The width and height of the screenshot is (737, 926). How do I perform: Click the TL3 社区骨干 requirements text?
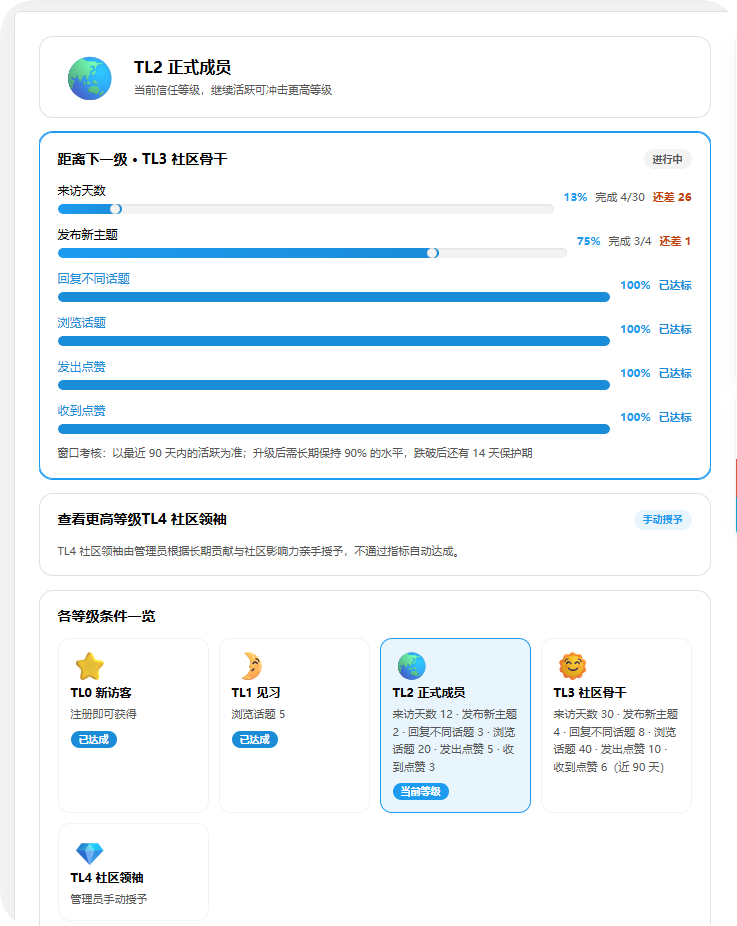(616, 741)
